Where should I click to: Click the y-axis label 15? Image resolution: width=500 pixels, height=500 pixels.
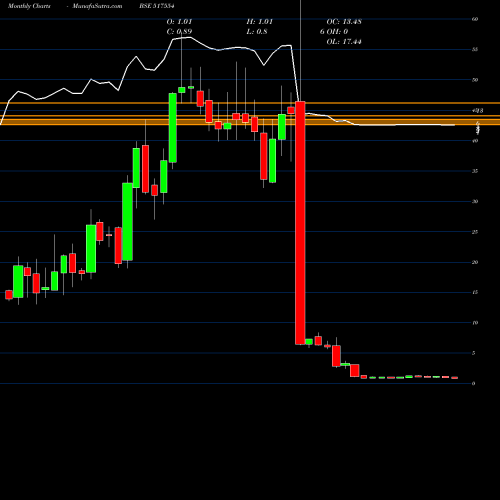pos(475,292)
